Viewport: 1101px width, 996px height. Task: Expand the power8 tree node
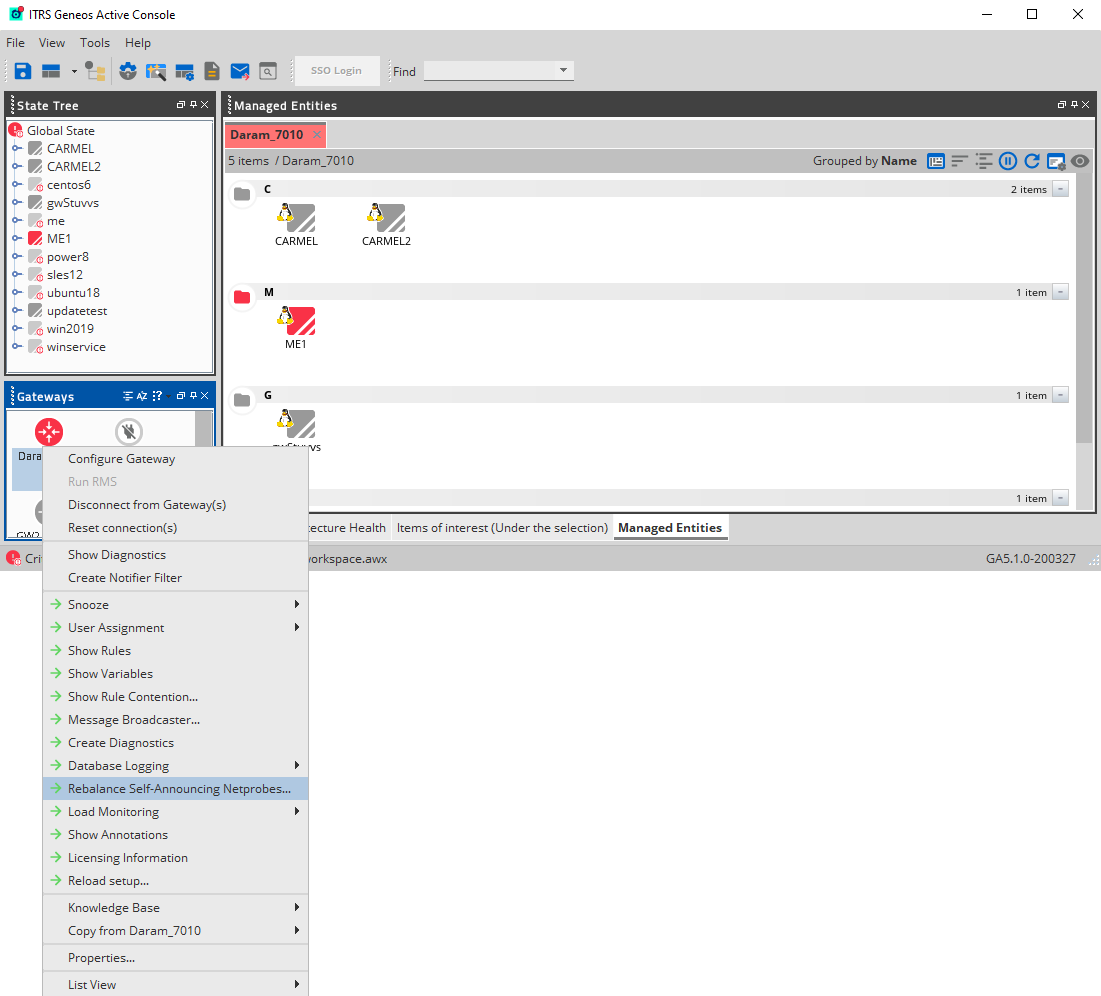coord(17,256)
